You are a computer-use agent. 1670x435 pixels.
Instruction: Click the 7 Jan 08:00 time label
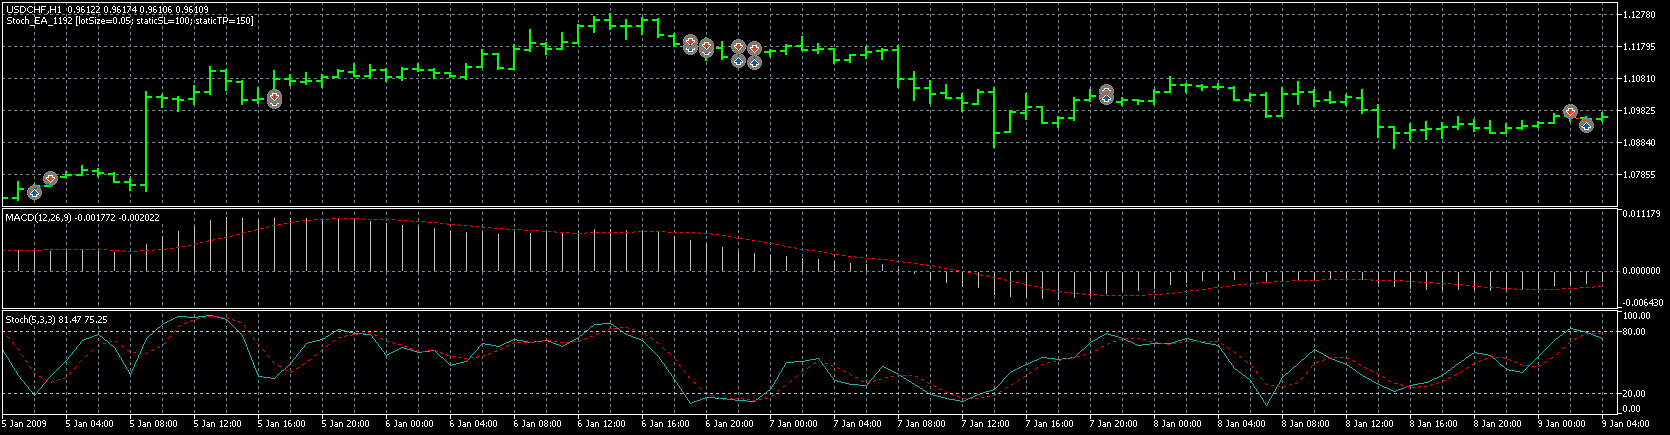pos(922,424)
